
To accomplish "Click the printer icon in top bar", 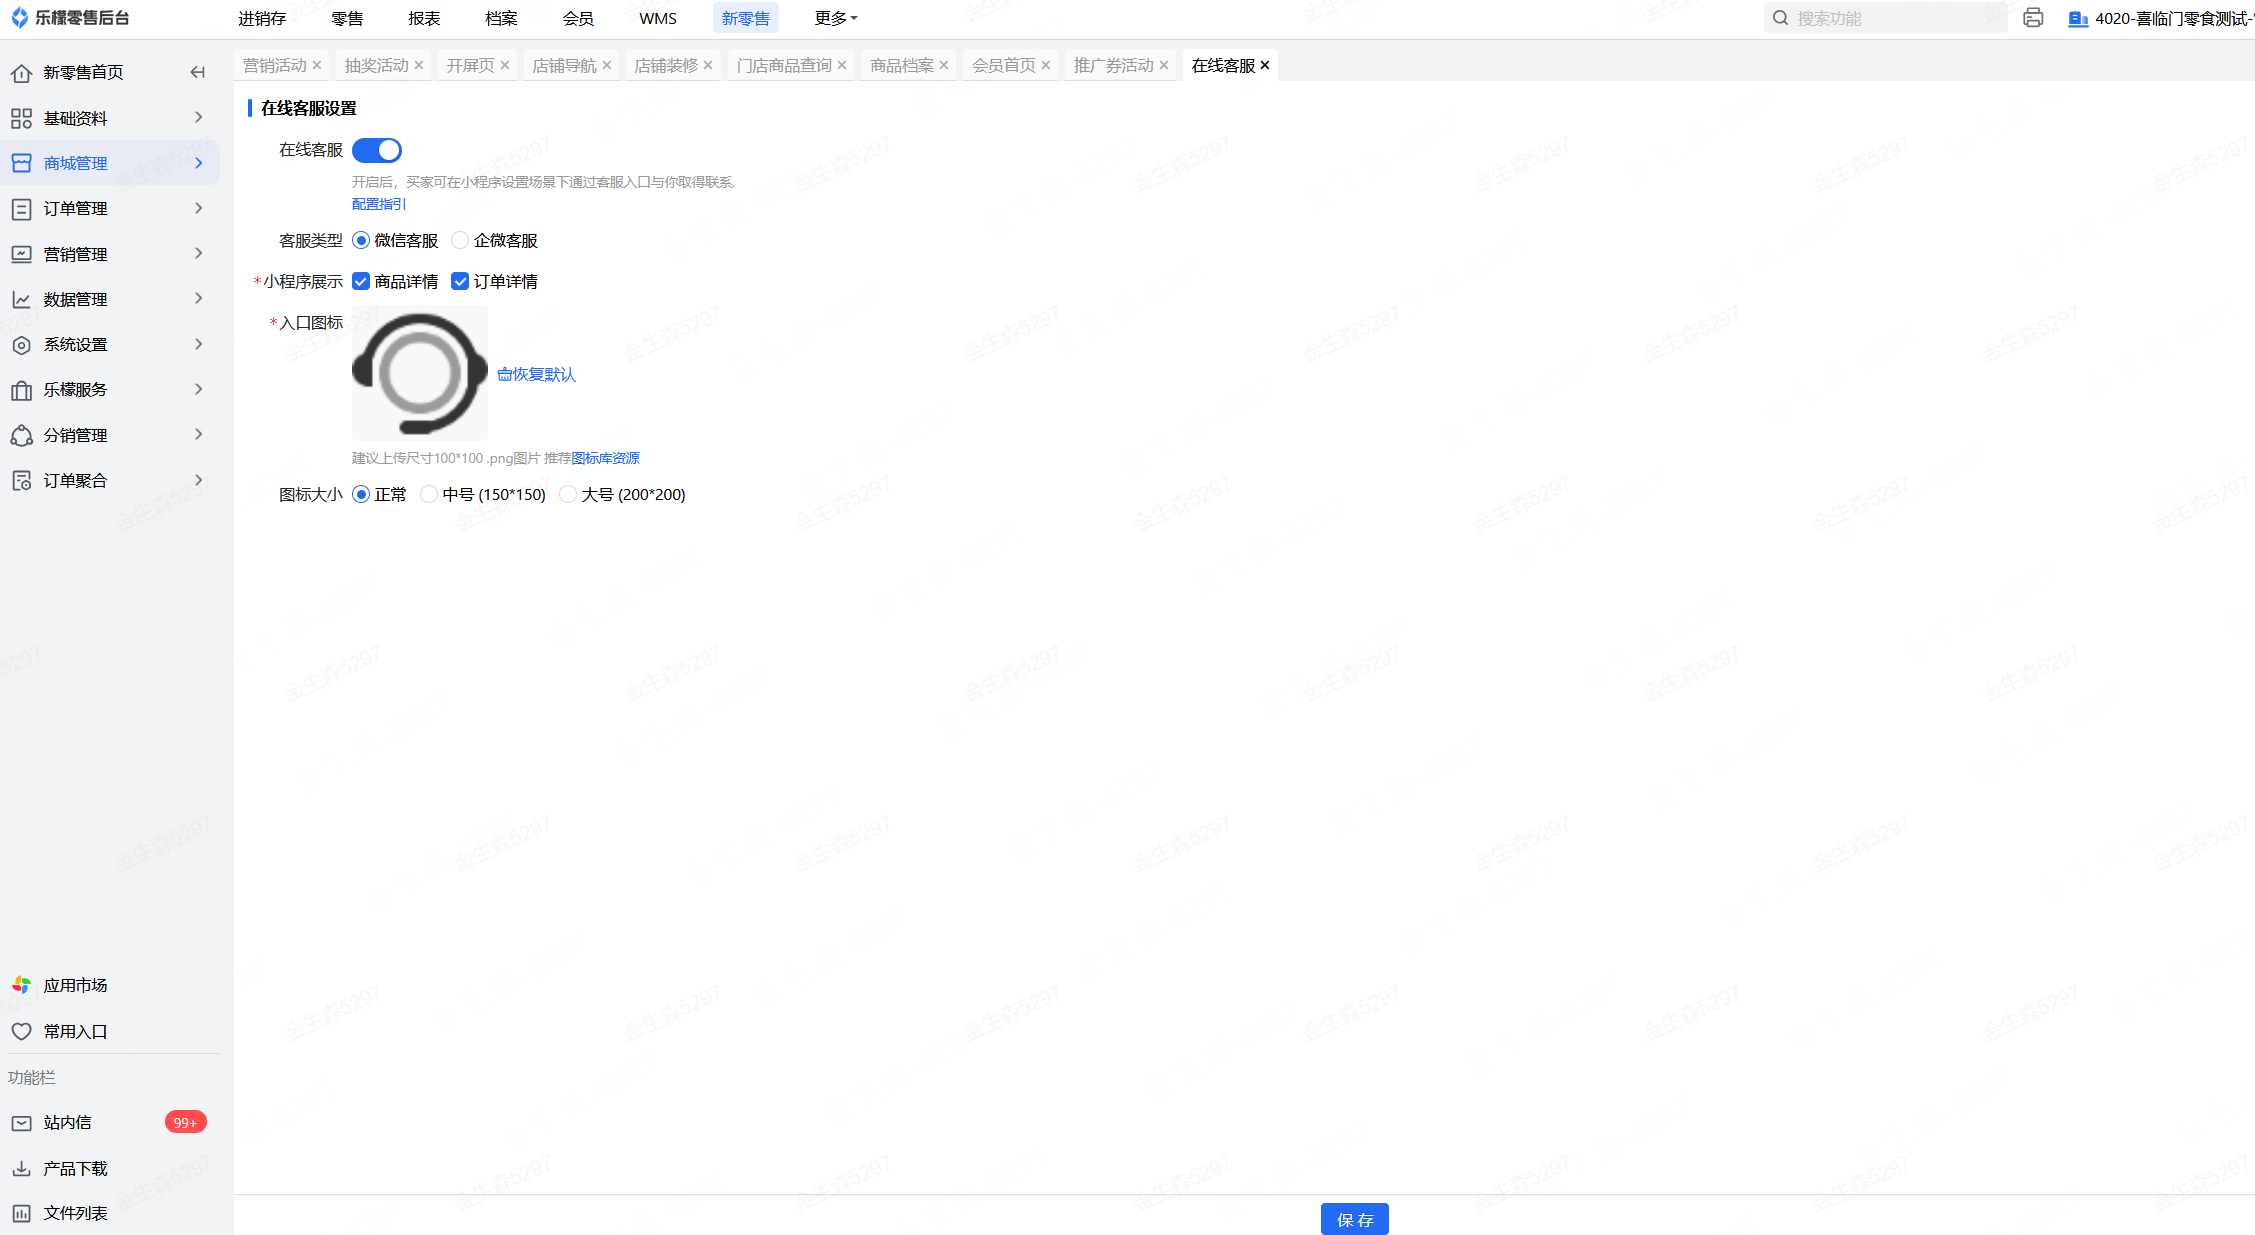I will tap(2032, 18).
